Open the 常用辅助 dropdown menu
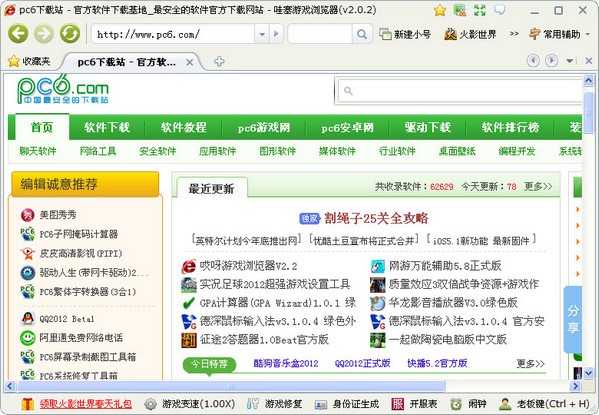This screenshot has width=599, height=415. click(x=560, y=34)
